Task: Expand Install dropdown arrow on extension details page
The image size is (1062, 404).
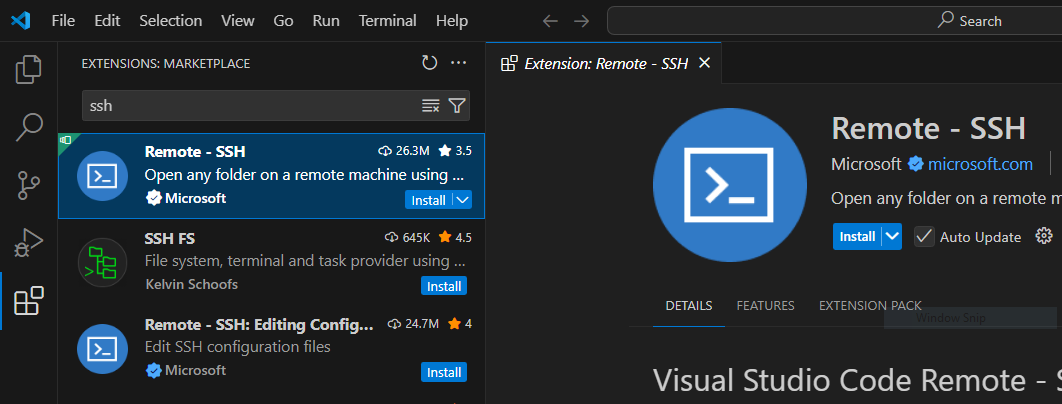Action: click(x=892, y=237)
